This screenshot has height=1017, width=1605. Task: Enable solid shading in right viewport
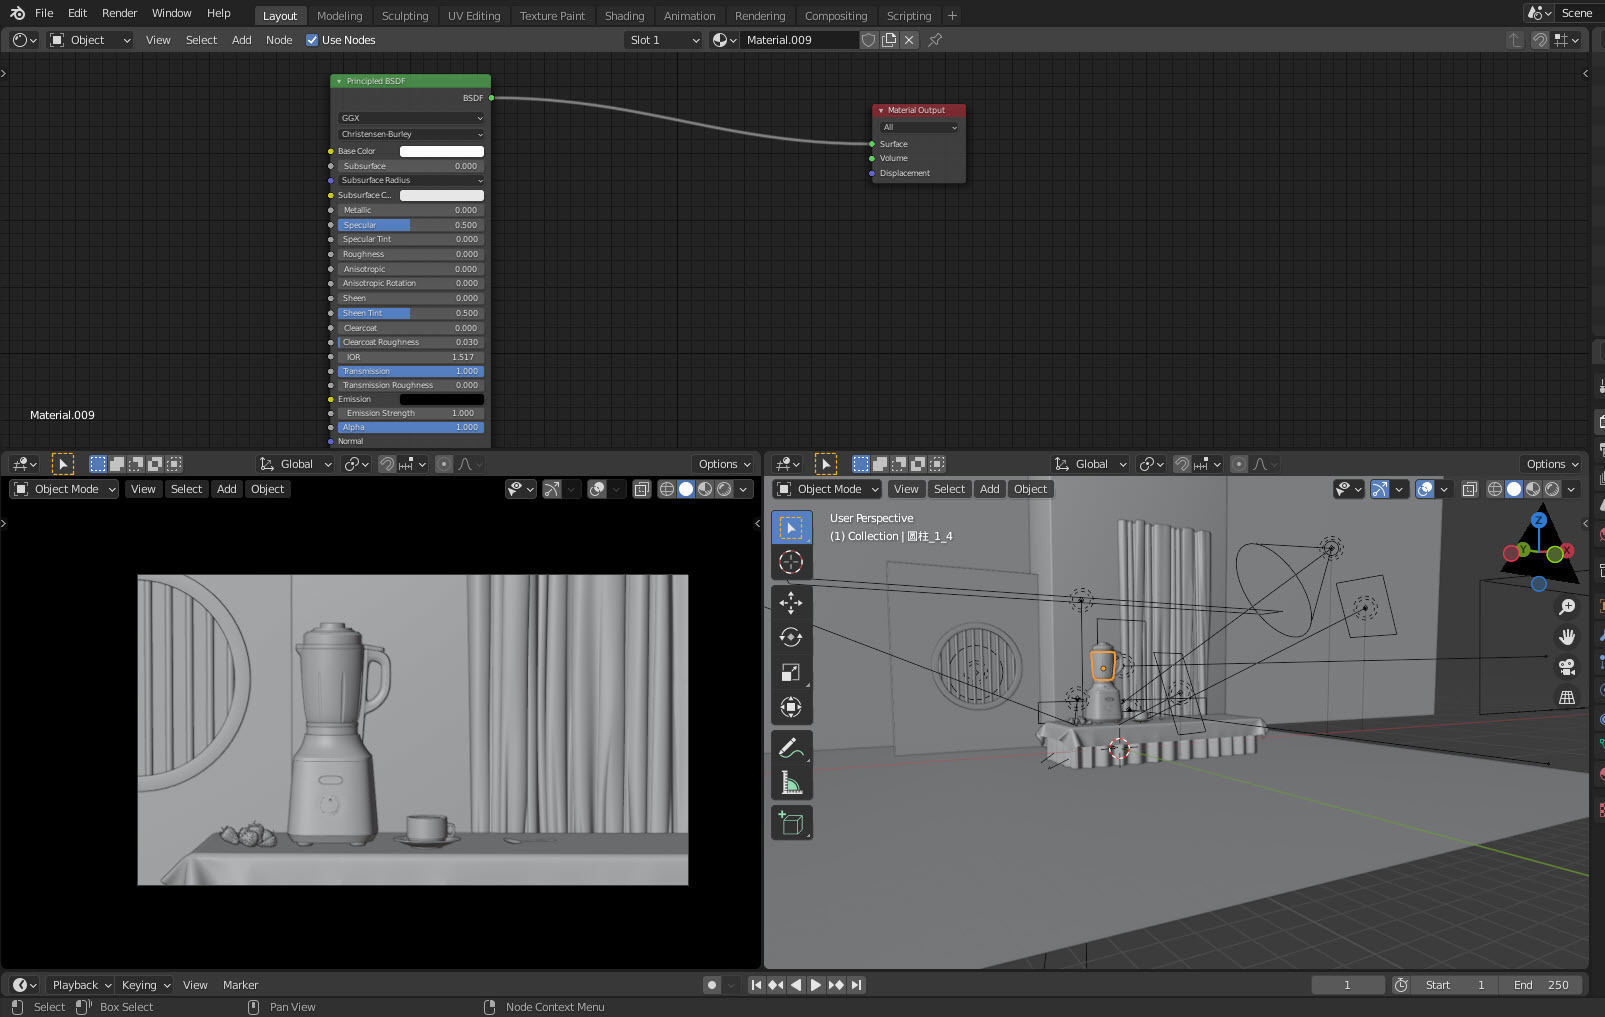click(x=1514, y=489)
